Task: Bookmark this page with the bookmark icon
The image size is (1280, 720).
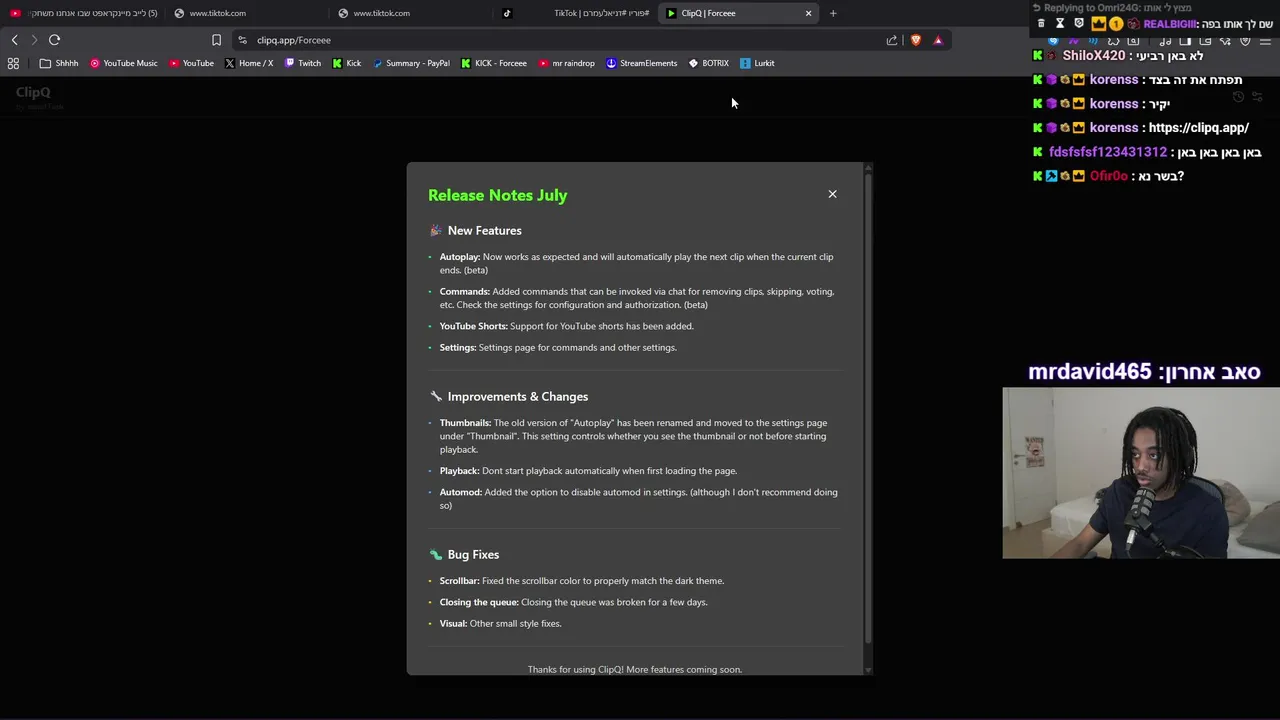Action: [x=216, y=40]
